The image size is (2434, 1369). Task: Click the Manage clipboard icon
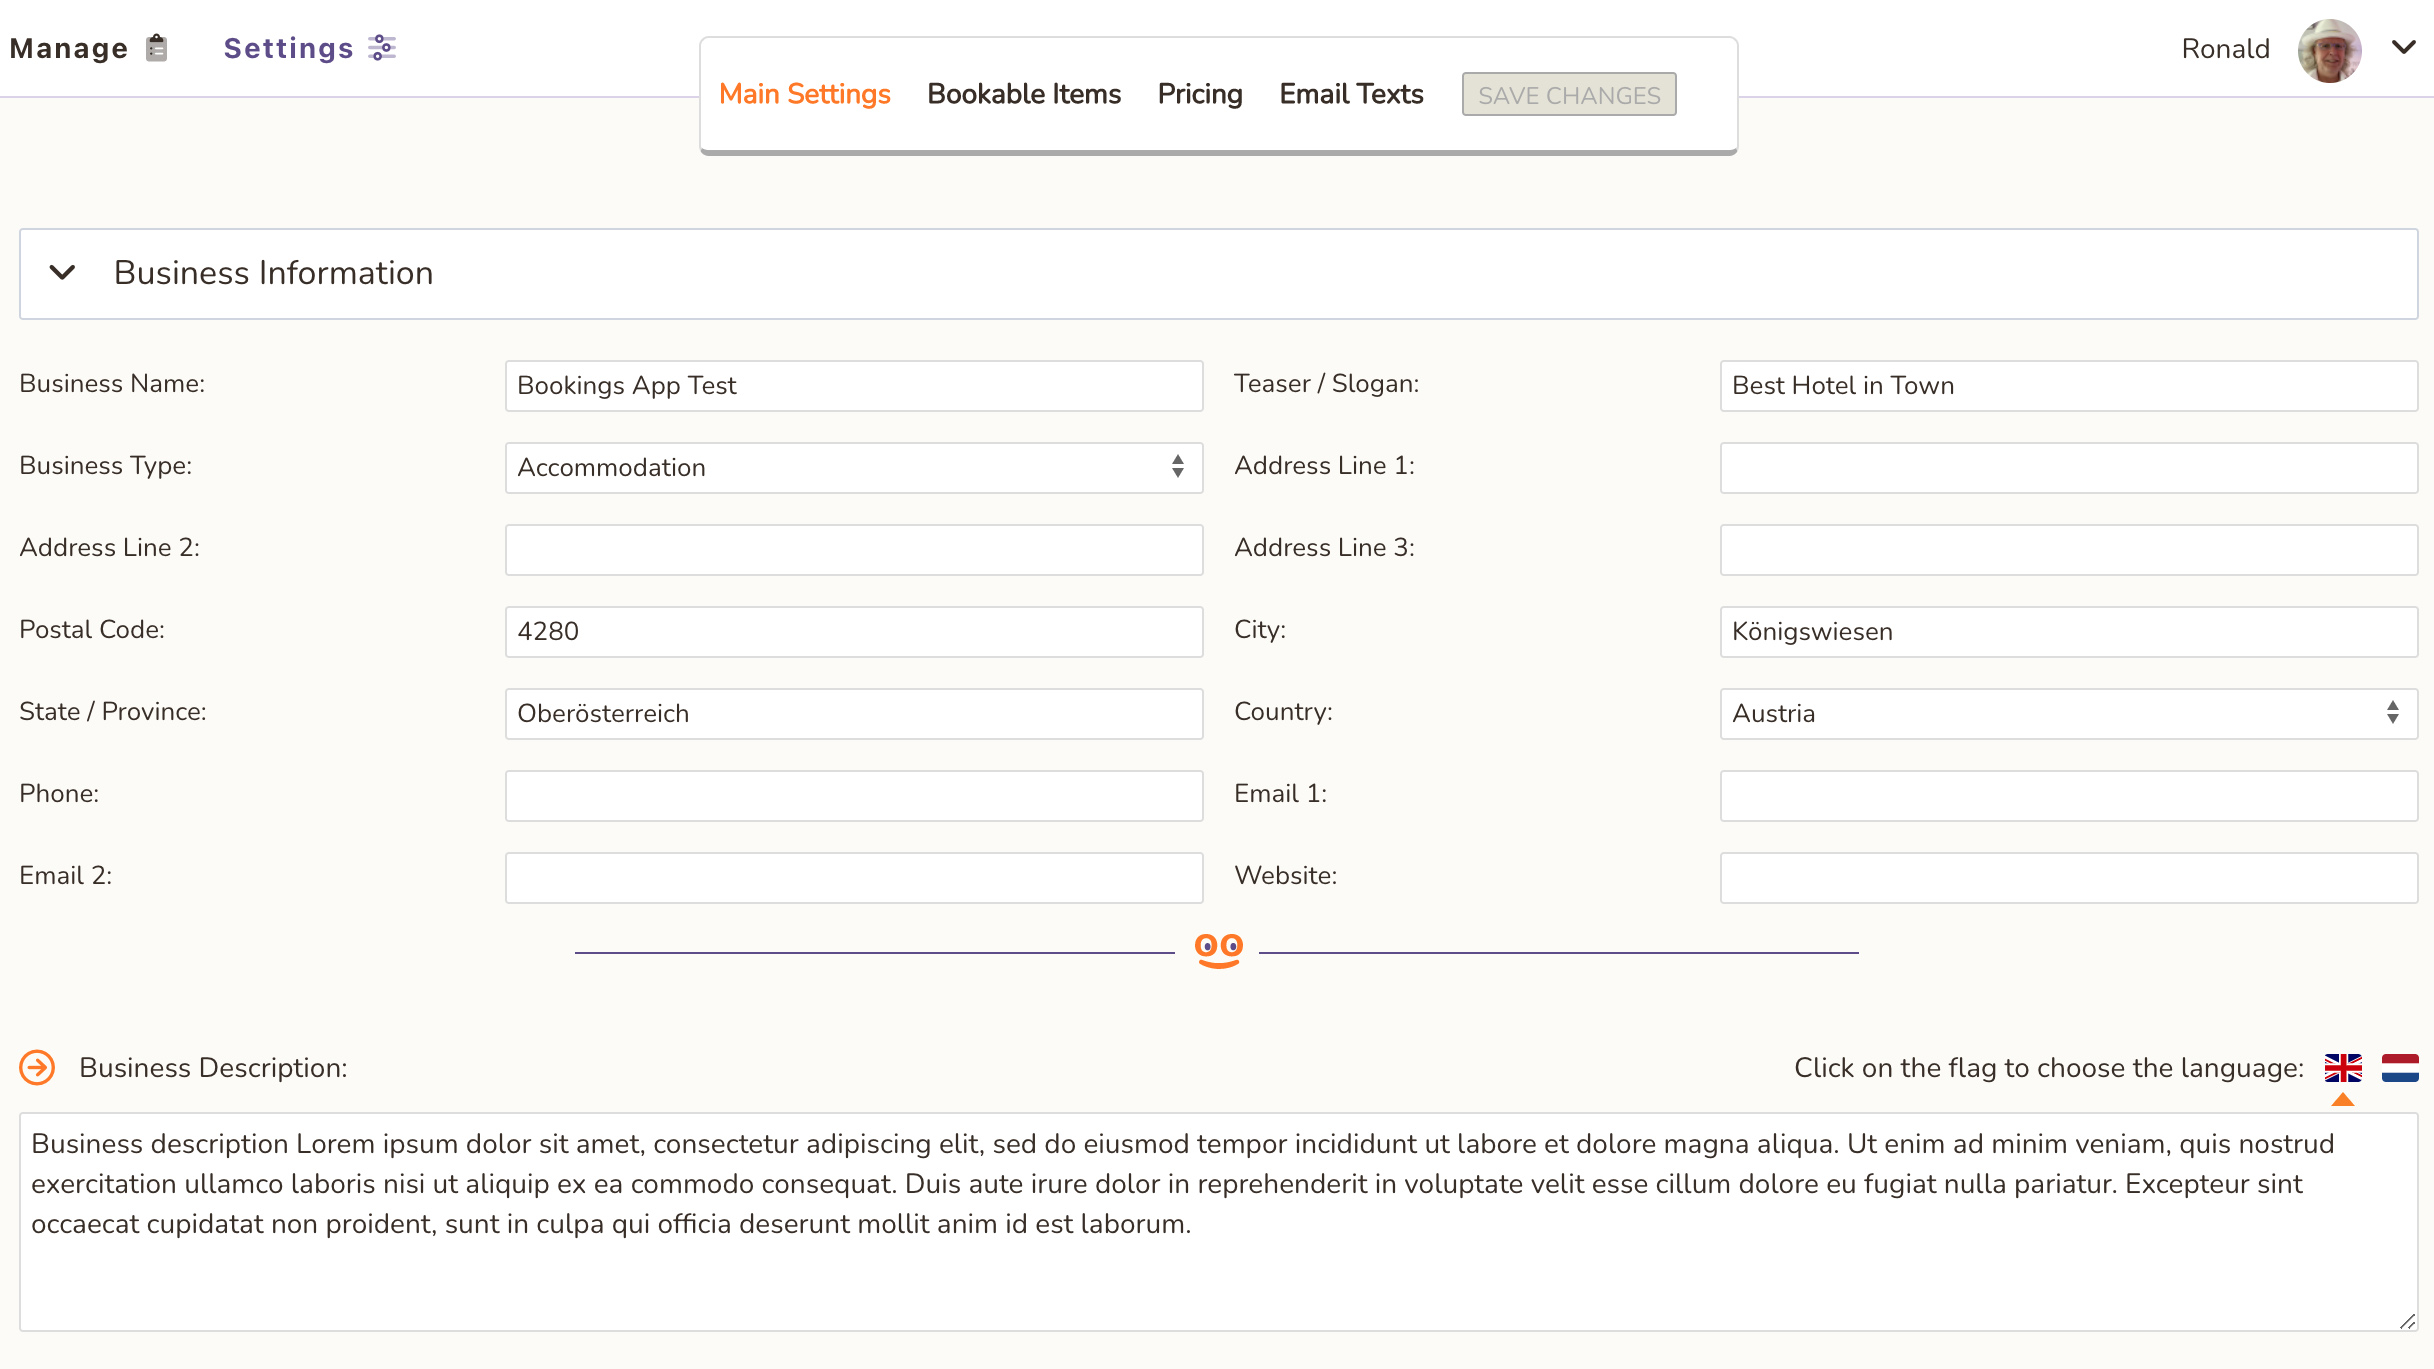156,48
